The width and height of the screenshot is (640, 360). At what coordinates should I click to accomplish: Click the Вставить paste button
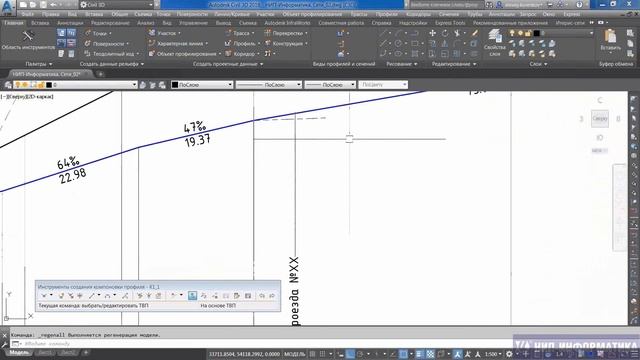tap(610, 40)
